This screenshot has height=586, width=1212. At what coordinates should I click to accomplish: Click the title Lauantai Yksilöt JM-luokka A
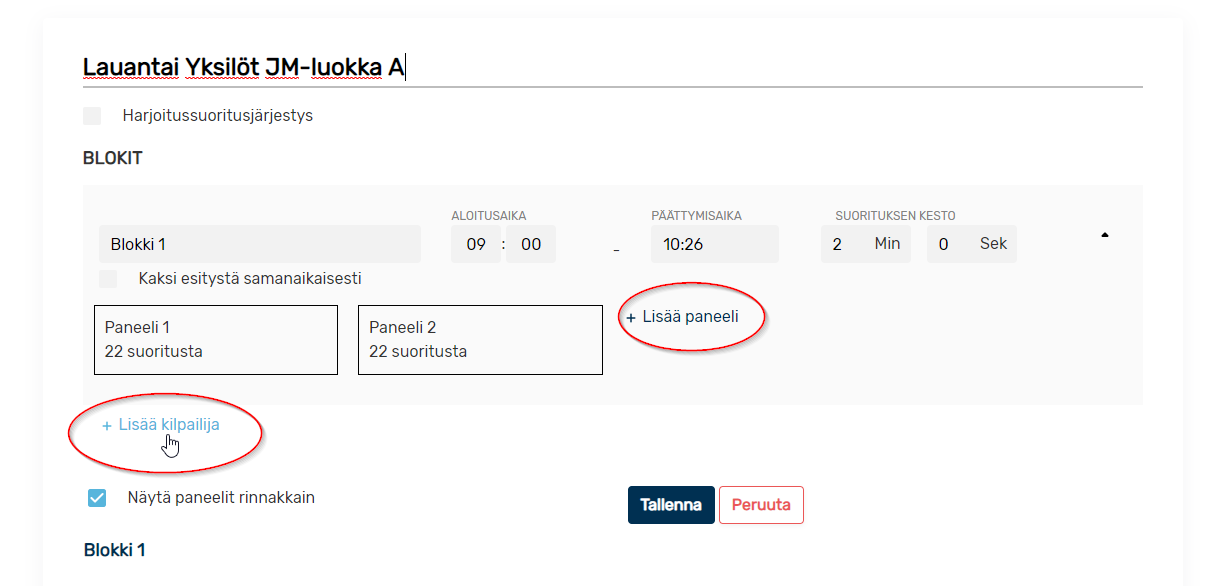244,68
